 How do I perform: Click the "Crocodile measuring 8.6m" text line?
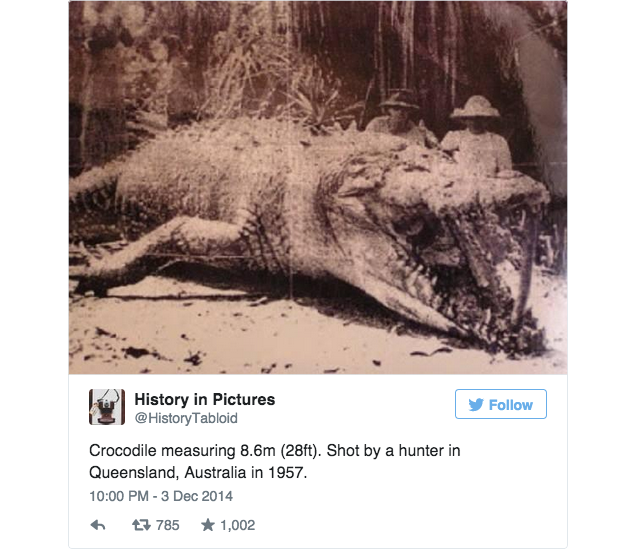(x=182, y=450)
